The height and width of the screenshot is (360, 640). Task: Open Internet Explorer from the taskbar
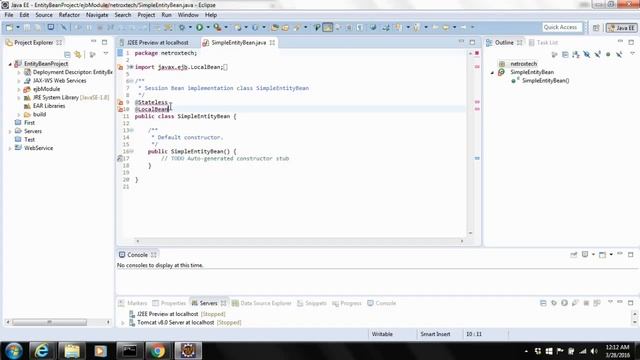click(x=42, y=351)
